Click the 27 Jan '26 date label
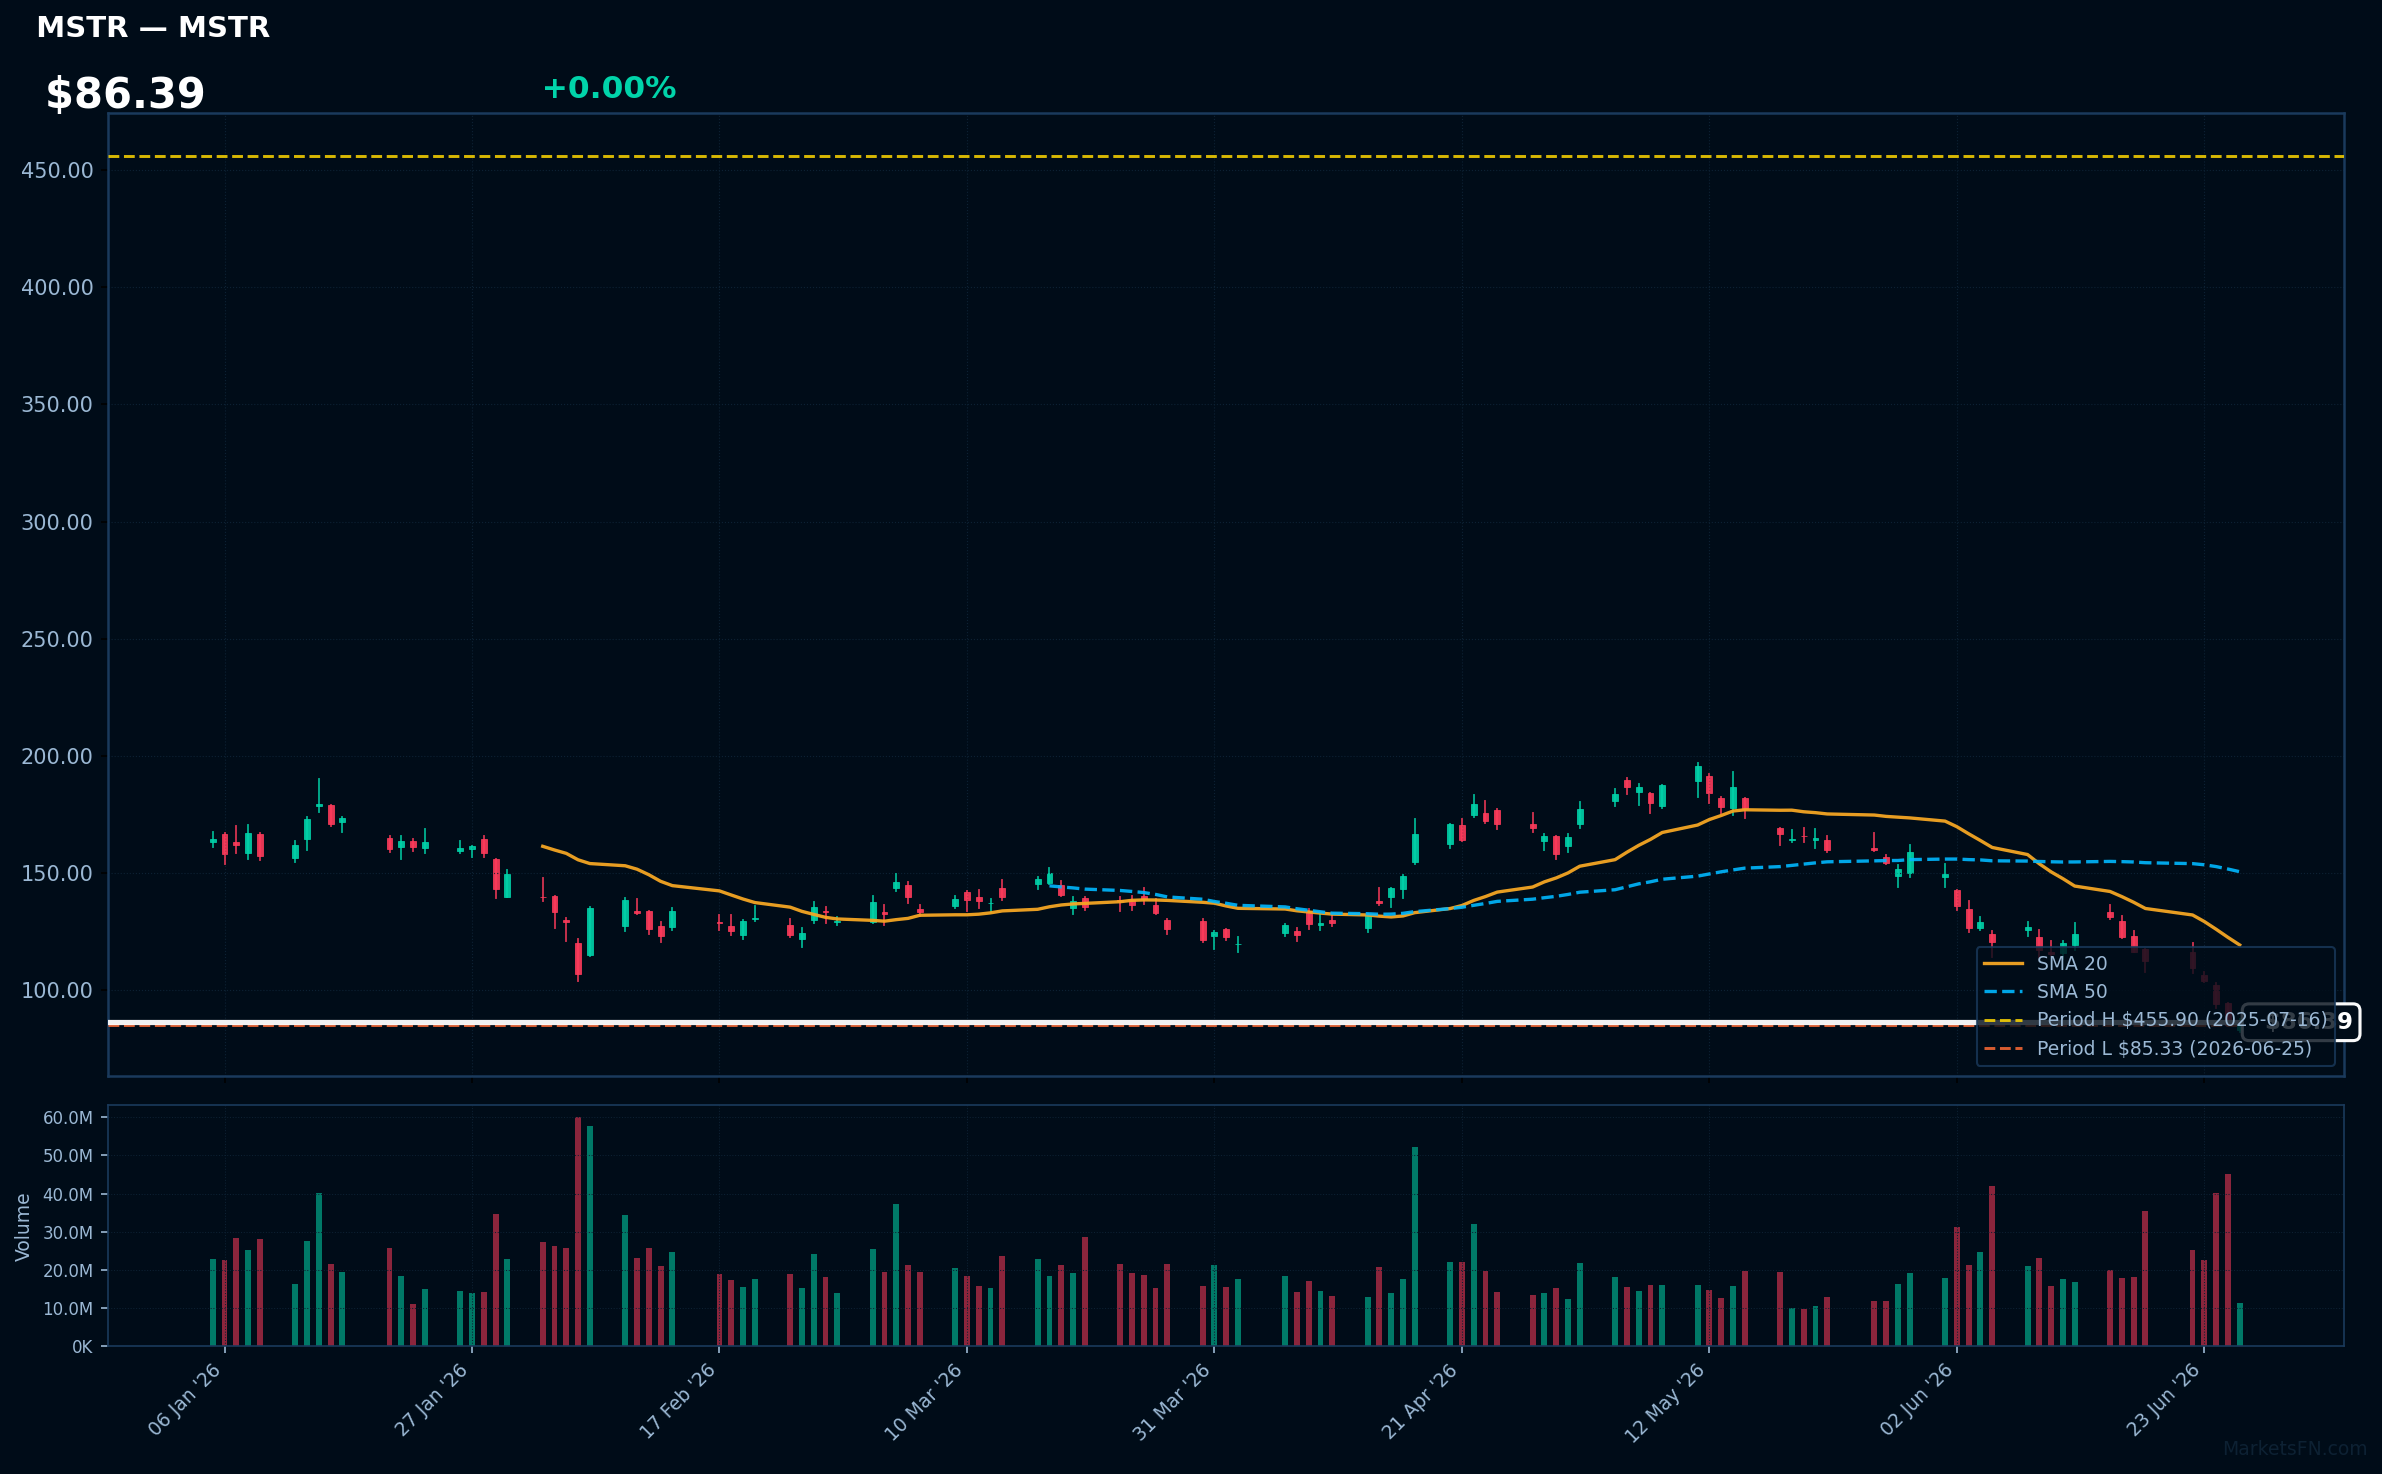This screenshot has height=1474, width=2382. (x=433, y=1398)
